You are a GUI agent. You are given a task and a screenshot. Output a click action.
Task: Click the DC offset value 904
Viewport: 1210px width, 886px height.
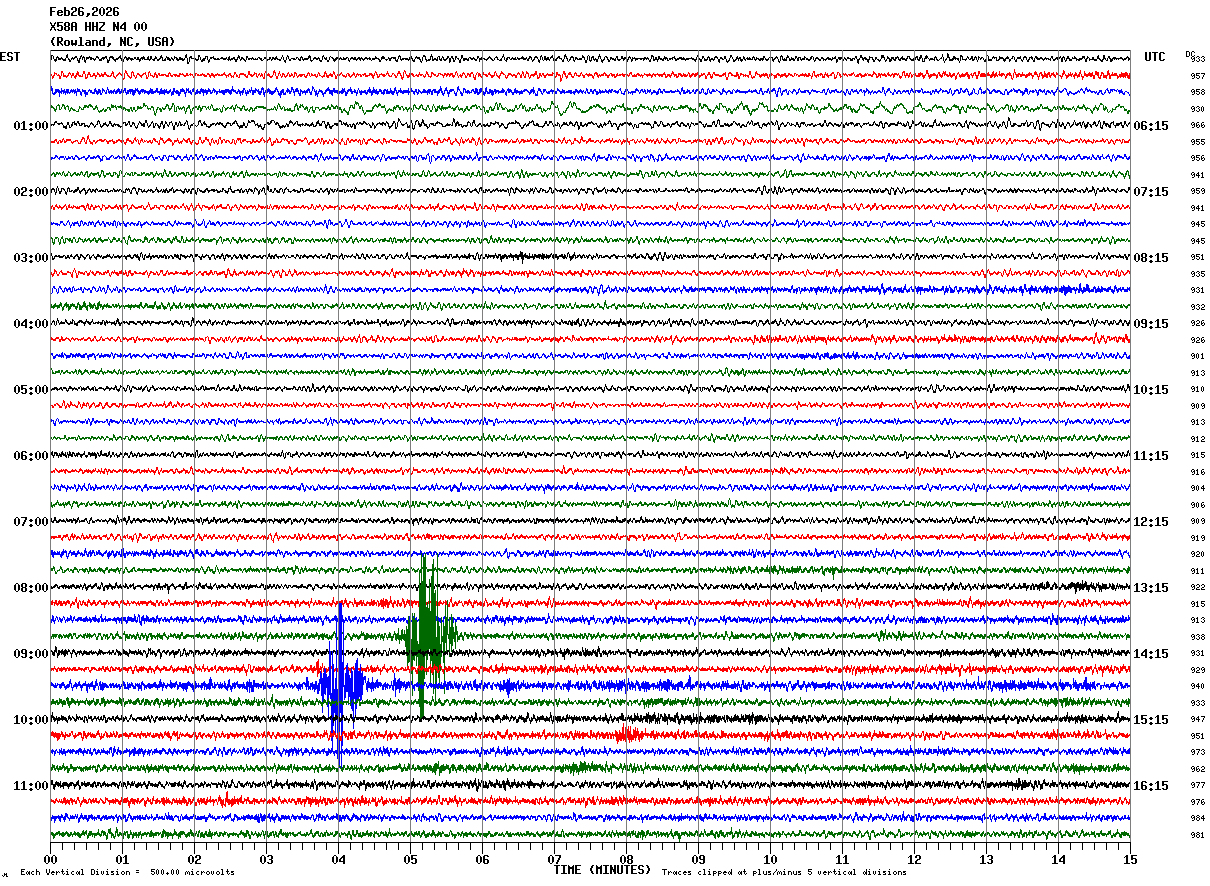1197,488
